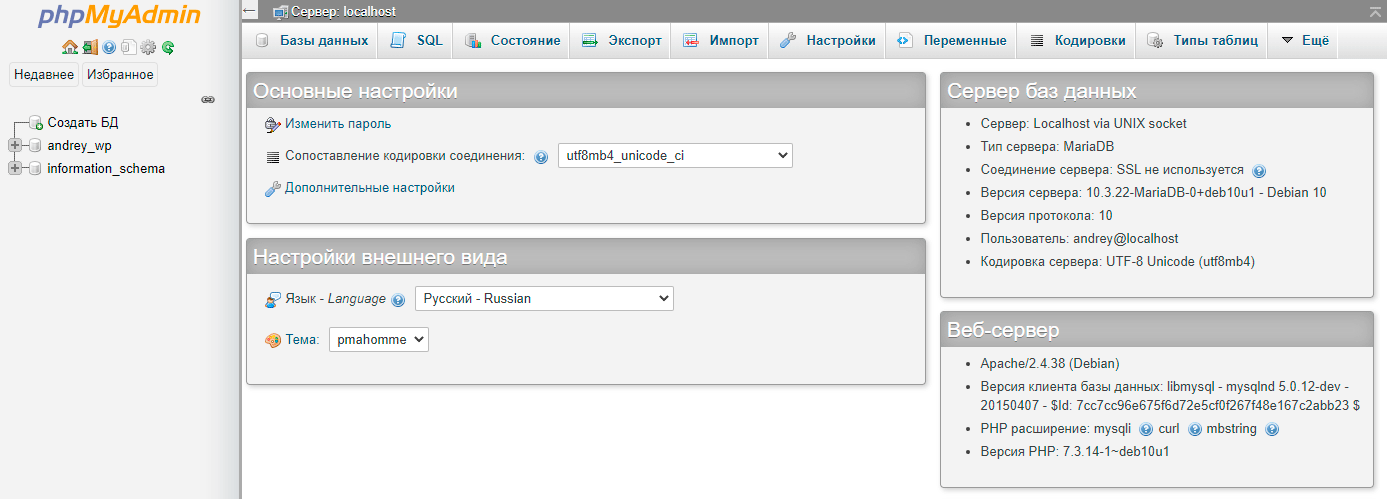This screenshot has height=499, width=1387.
Task: Open the Типы таблиц tab
Action: pos(1201,41)
